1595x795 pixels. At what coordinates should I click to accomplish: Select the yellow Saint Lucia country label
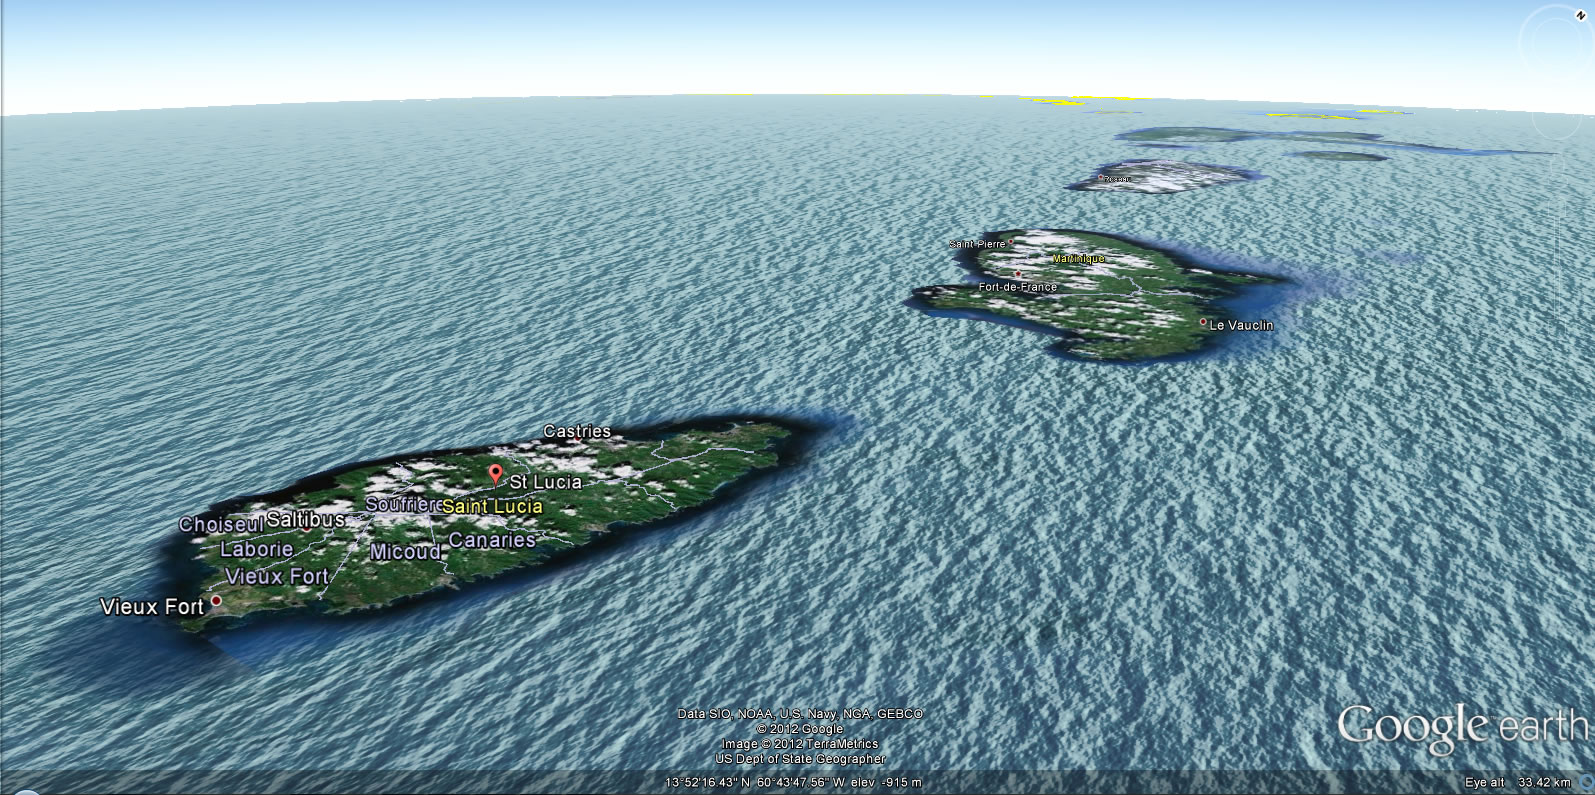tap(492, 506)
